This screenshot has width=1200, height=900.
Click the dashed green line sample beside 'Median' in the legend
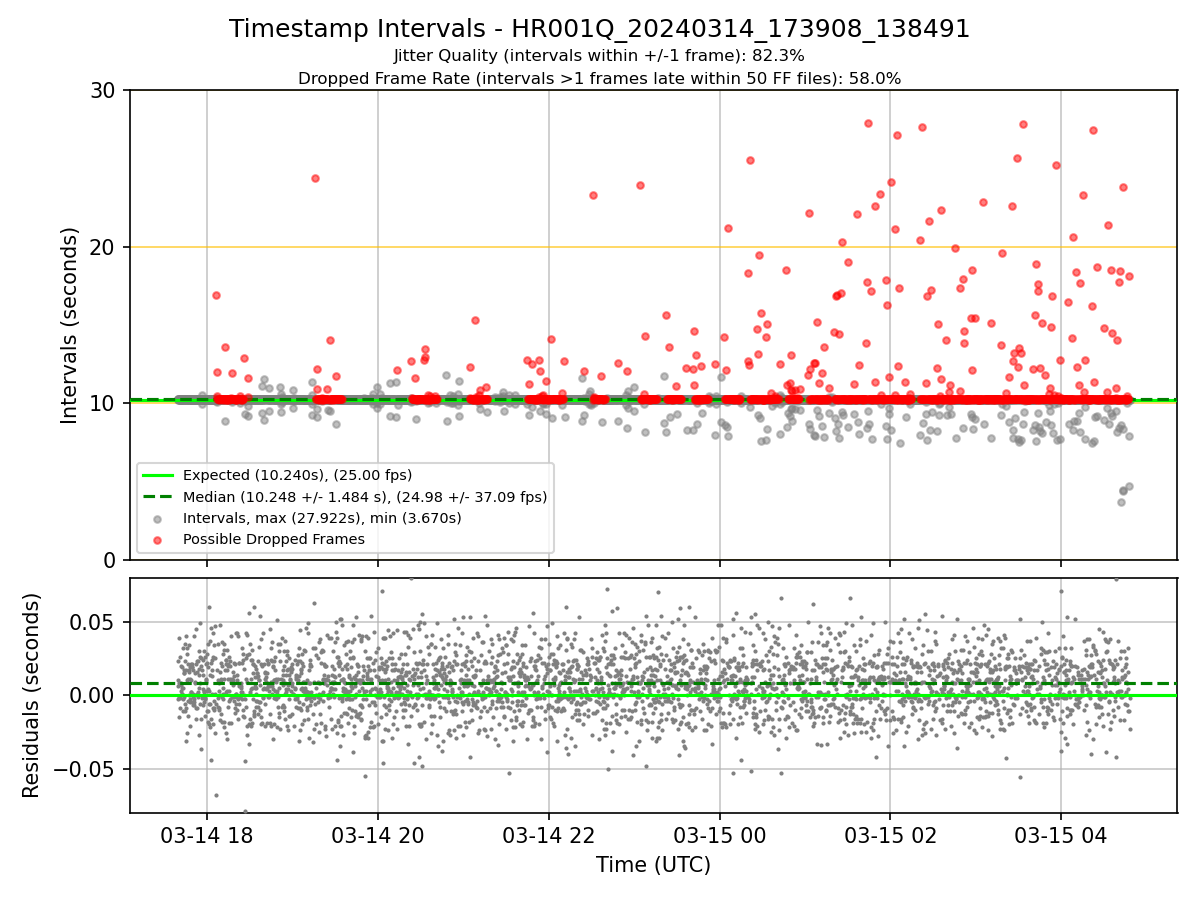[158, 497]
